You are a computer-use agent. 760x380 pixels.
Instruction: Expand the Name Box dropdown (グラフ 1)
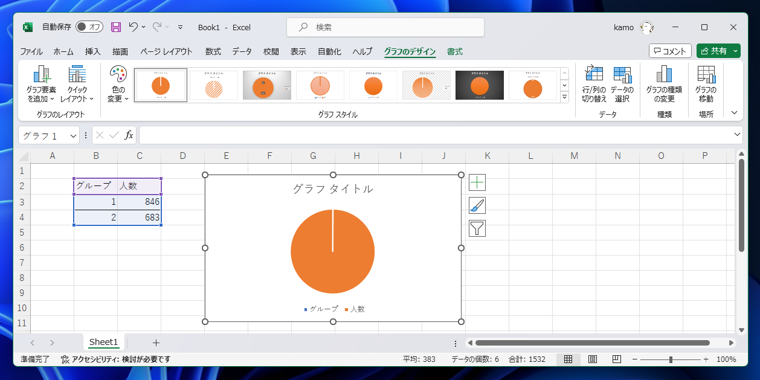click(x=74, y=136)
